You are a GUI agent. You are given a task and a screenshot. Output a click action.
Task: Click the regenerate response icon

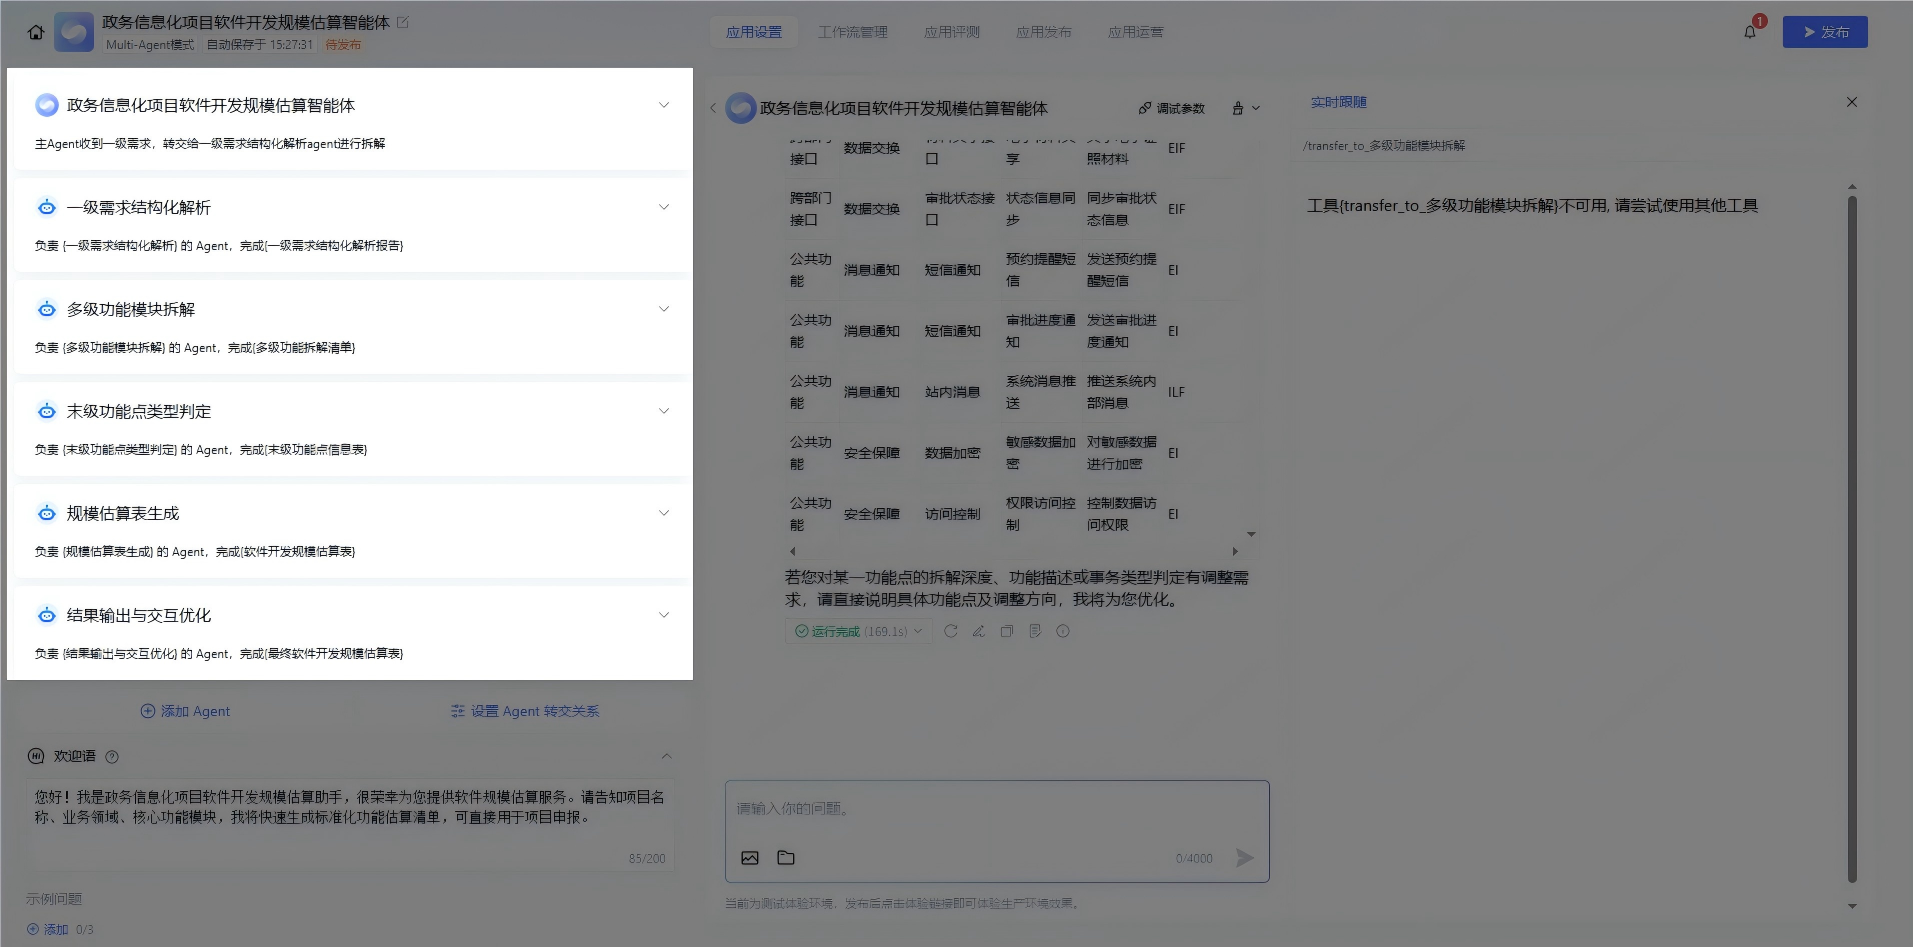coord(951,631)
